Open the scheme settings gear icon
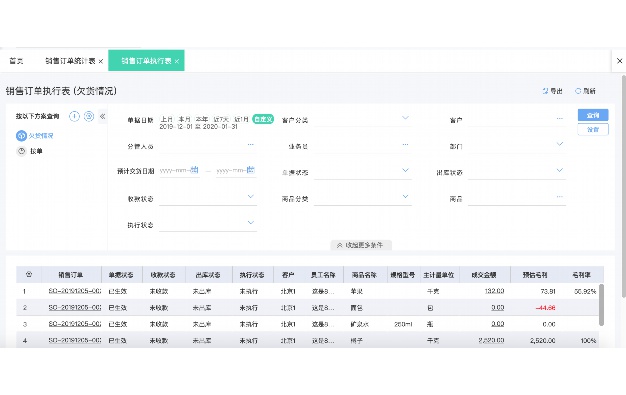 tap(89, 116)
